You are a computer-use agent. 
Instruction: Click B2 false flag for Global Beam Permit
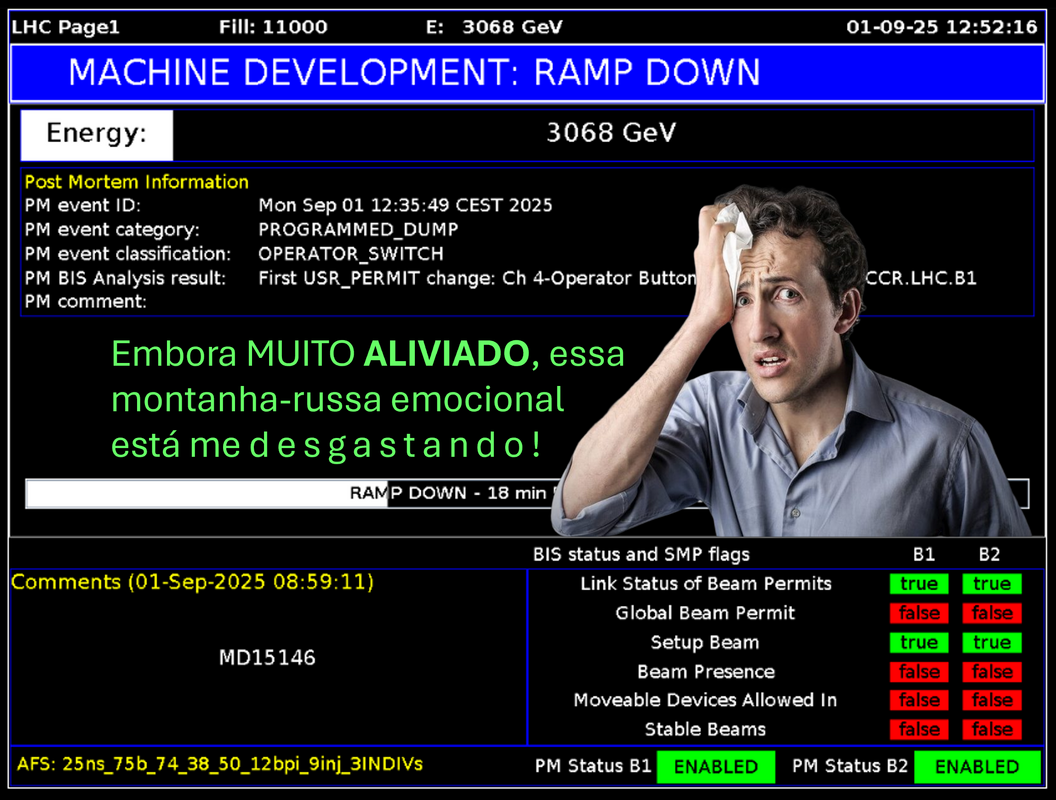click(x=992, y=613)
